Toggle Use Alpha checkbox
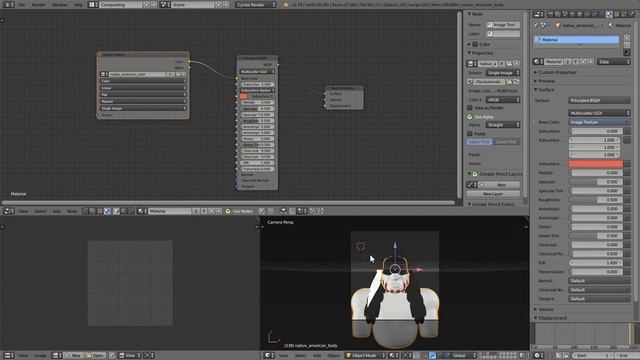 coord(470,117)
